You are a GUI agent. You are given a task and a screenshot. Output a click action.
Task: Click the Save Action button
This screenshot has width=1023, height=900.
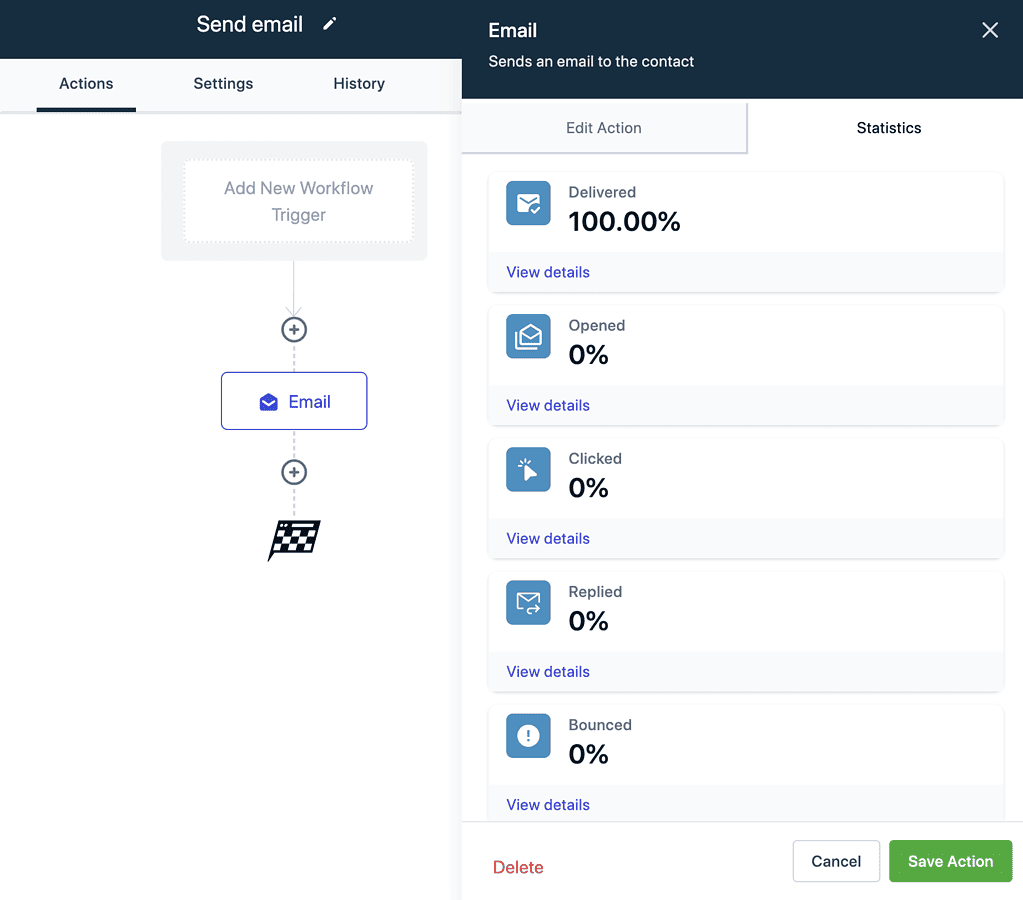pyautogui.click(x=949, y=861)
